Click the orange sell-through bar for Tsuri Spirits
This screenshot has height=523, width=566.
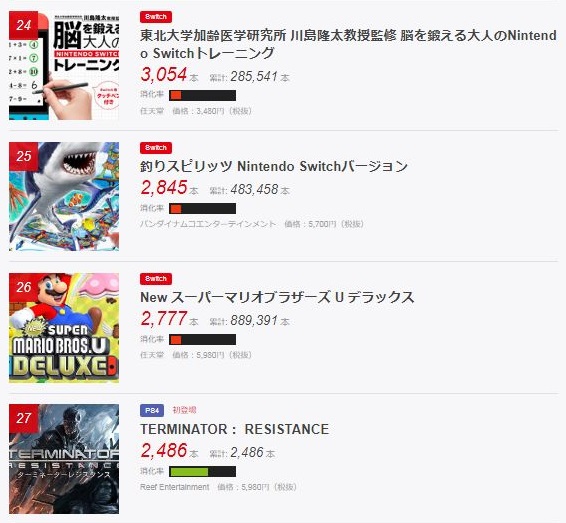point(203,209)
